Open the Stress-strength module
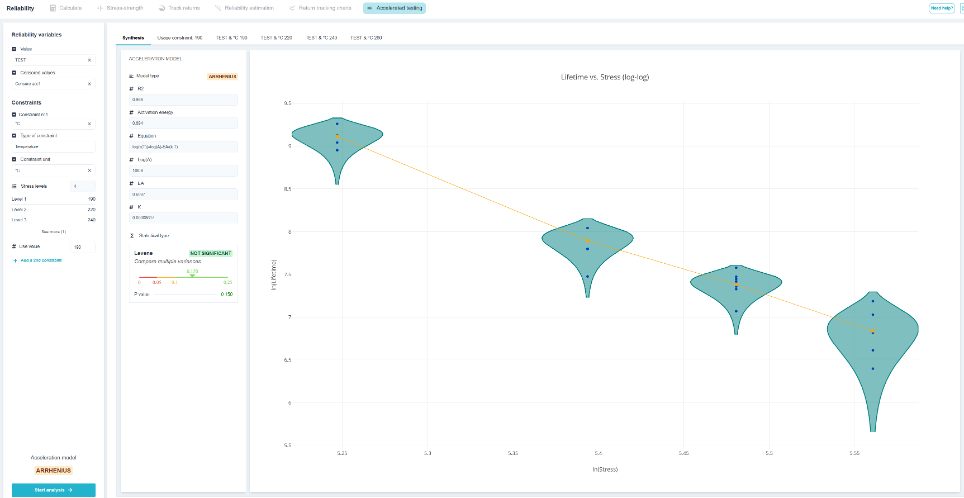Viewport: 964px width, 498px height. [120, 8]
